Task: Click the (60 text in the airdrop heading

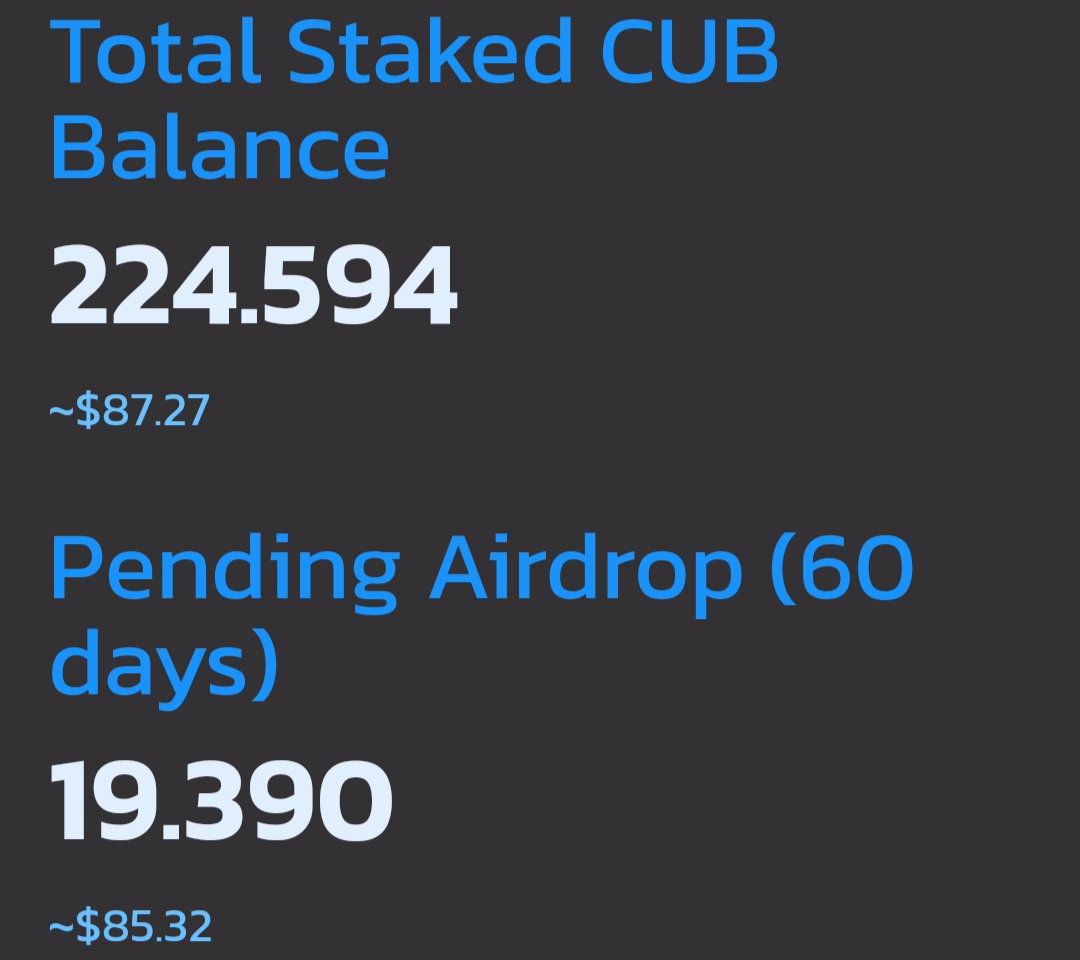Action: pos(841,569)
